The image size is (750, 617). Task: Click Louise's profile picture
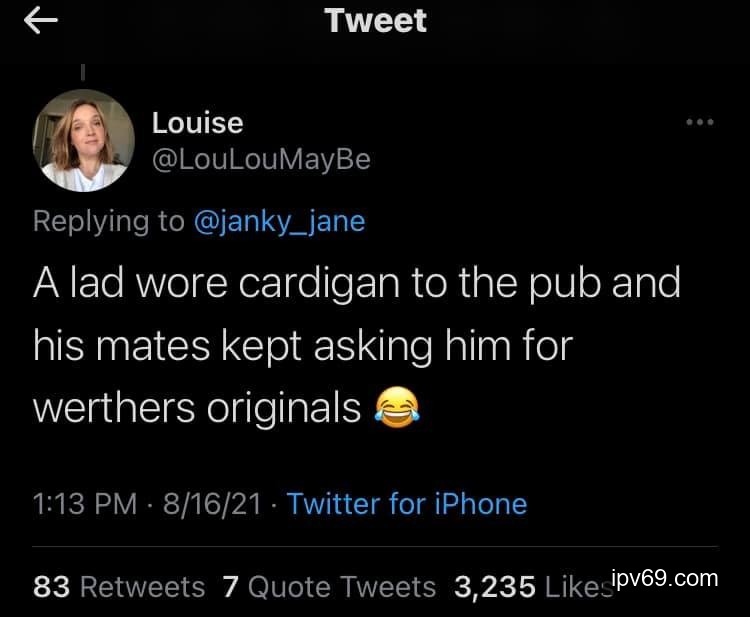(85, 140)
